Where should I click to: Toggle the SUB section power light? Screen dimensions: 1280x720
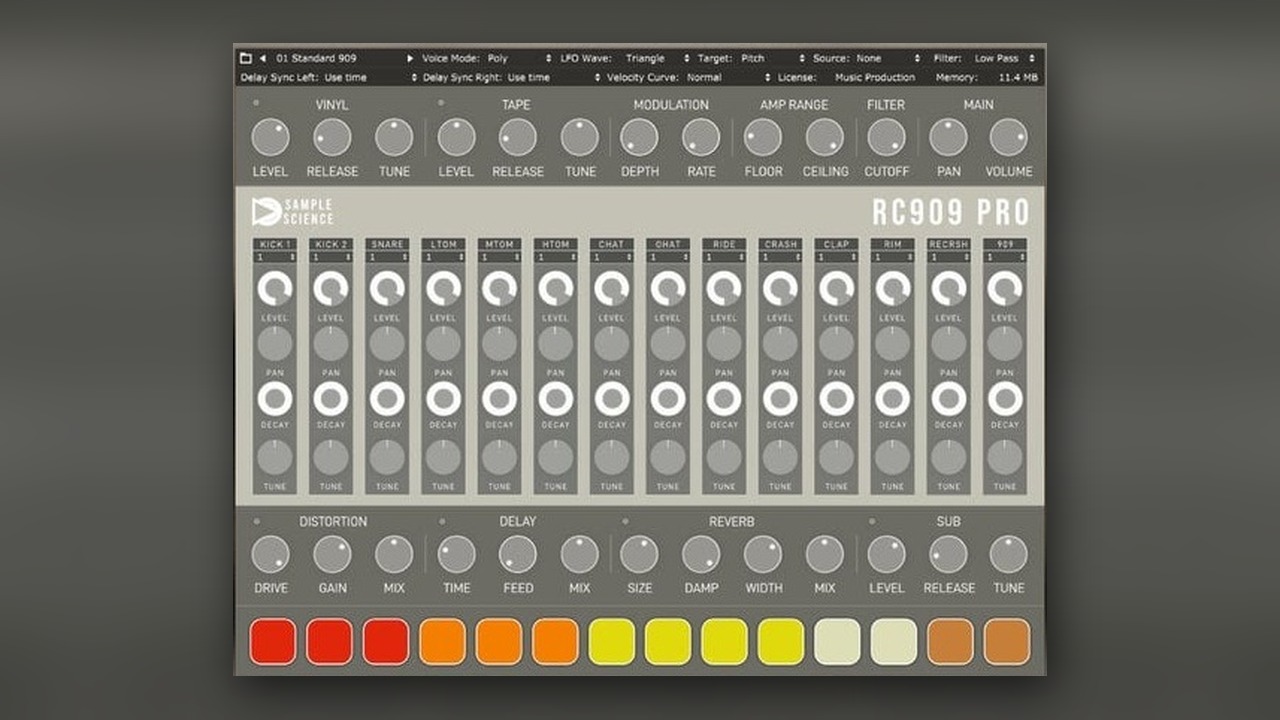[872, 521]
